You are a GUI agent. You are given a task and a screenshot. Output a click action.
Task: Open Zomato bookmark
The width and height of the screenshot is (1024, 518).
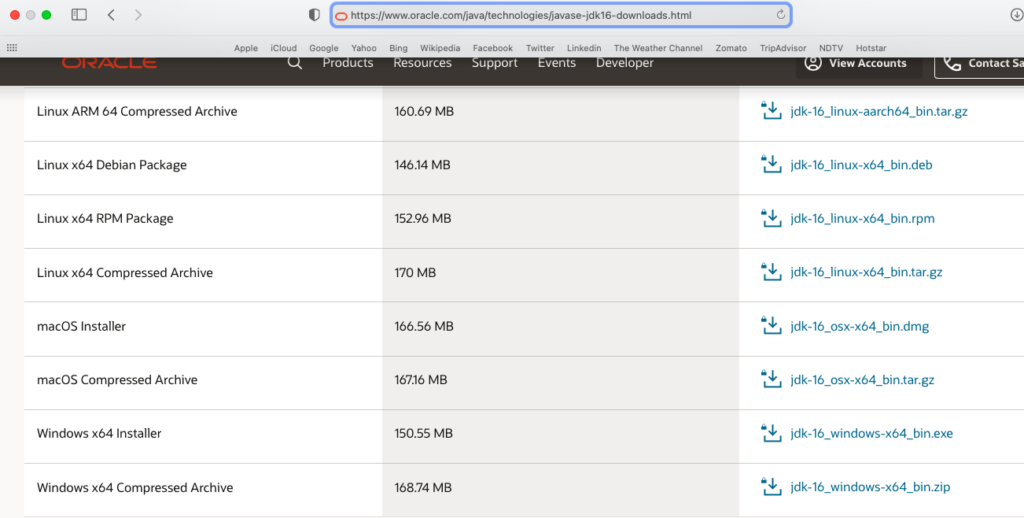pos(731,48)
